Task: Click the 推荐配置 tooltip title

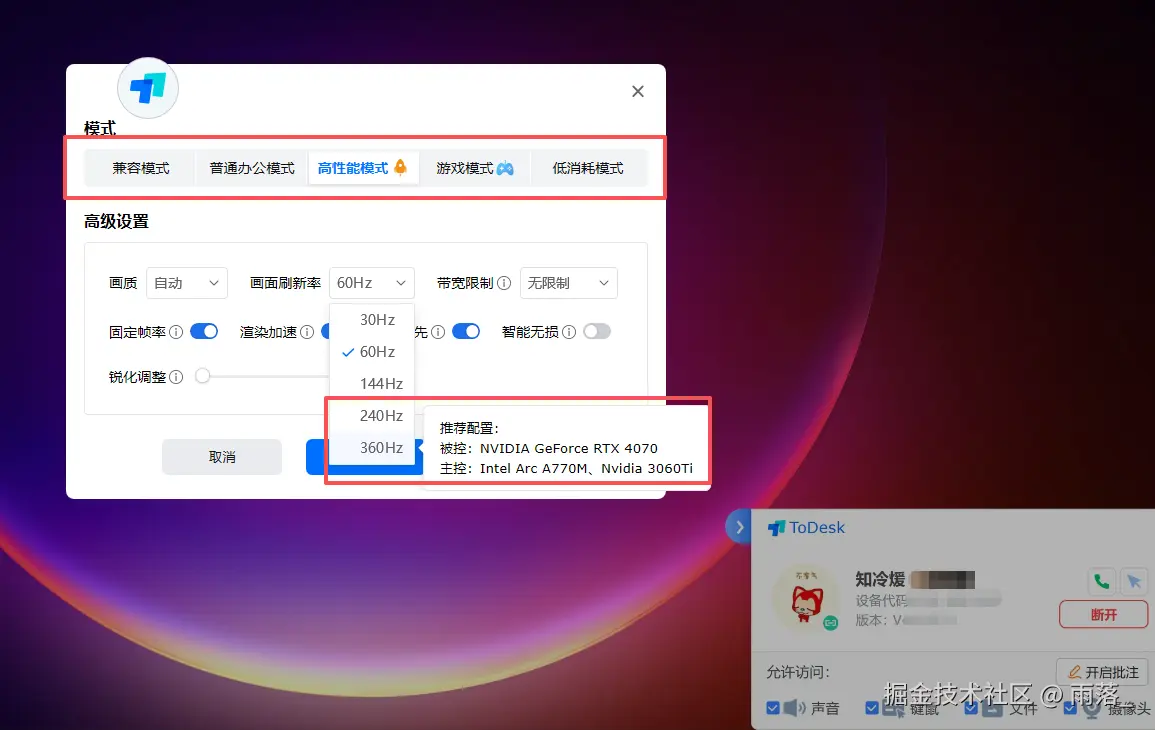Action: tap(469, 428)
